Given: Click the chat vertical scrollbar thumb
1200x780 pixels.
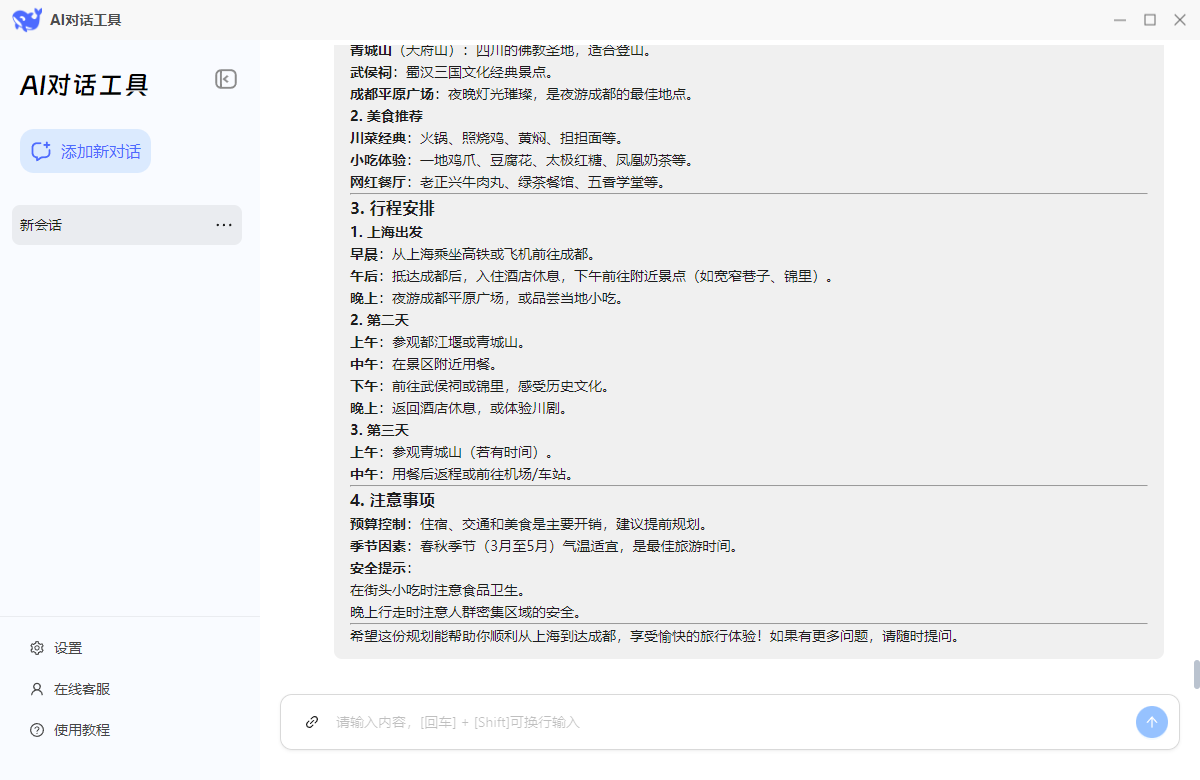Looking at the screenshot, I should (1196, 674).
